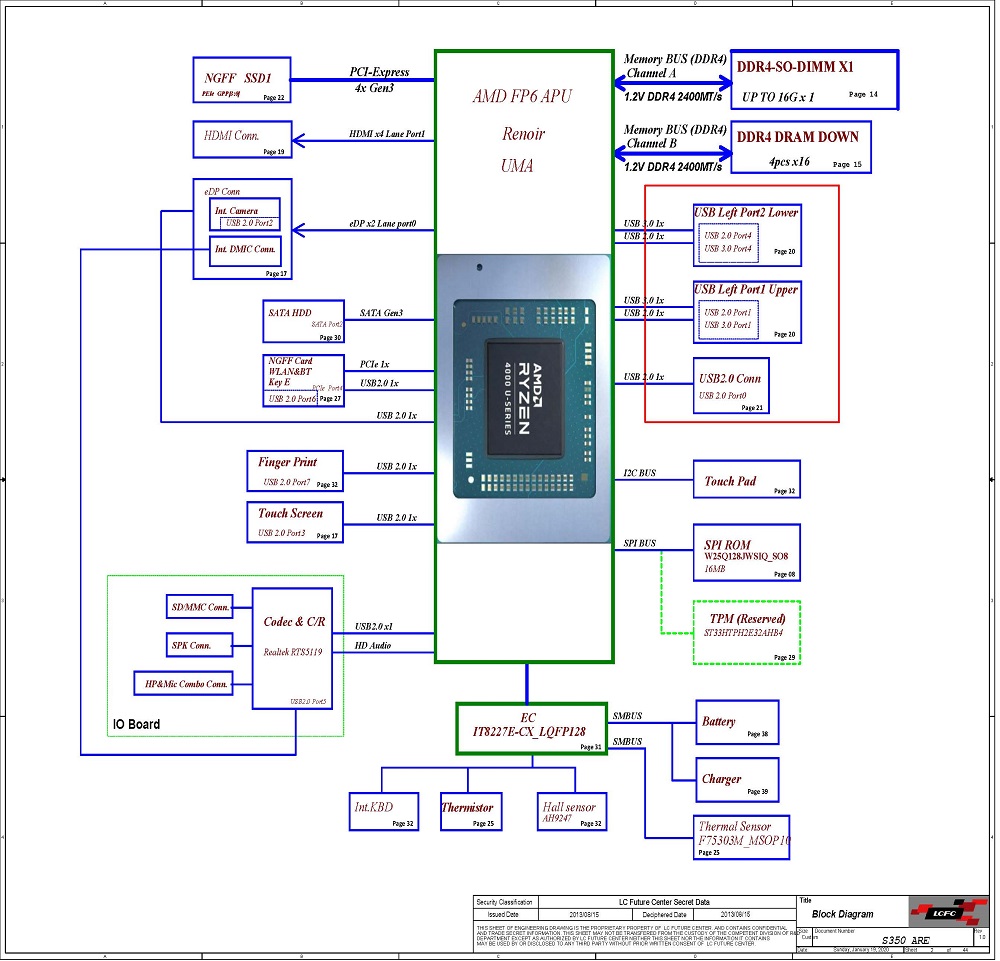Click the AMD Ryzen chip image

tap(524, 399)
